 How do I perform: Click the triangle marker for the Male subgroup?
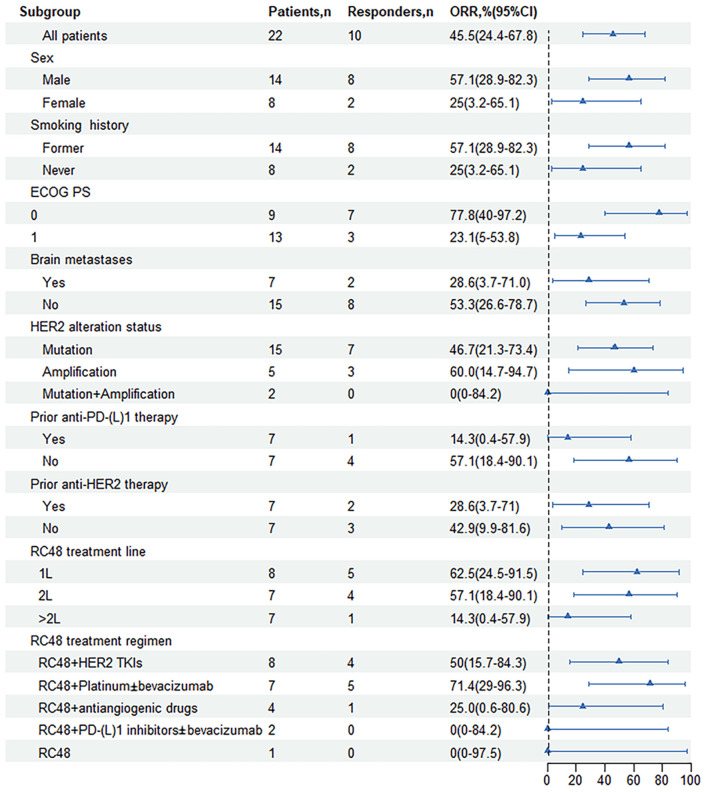point(628,77)
